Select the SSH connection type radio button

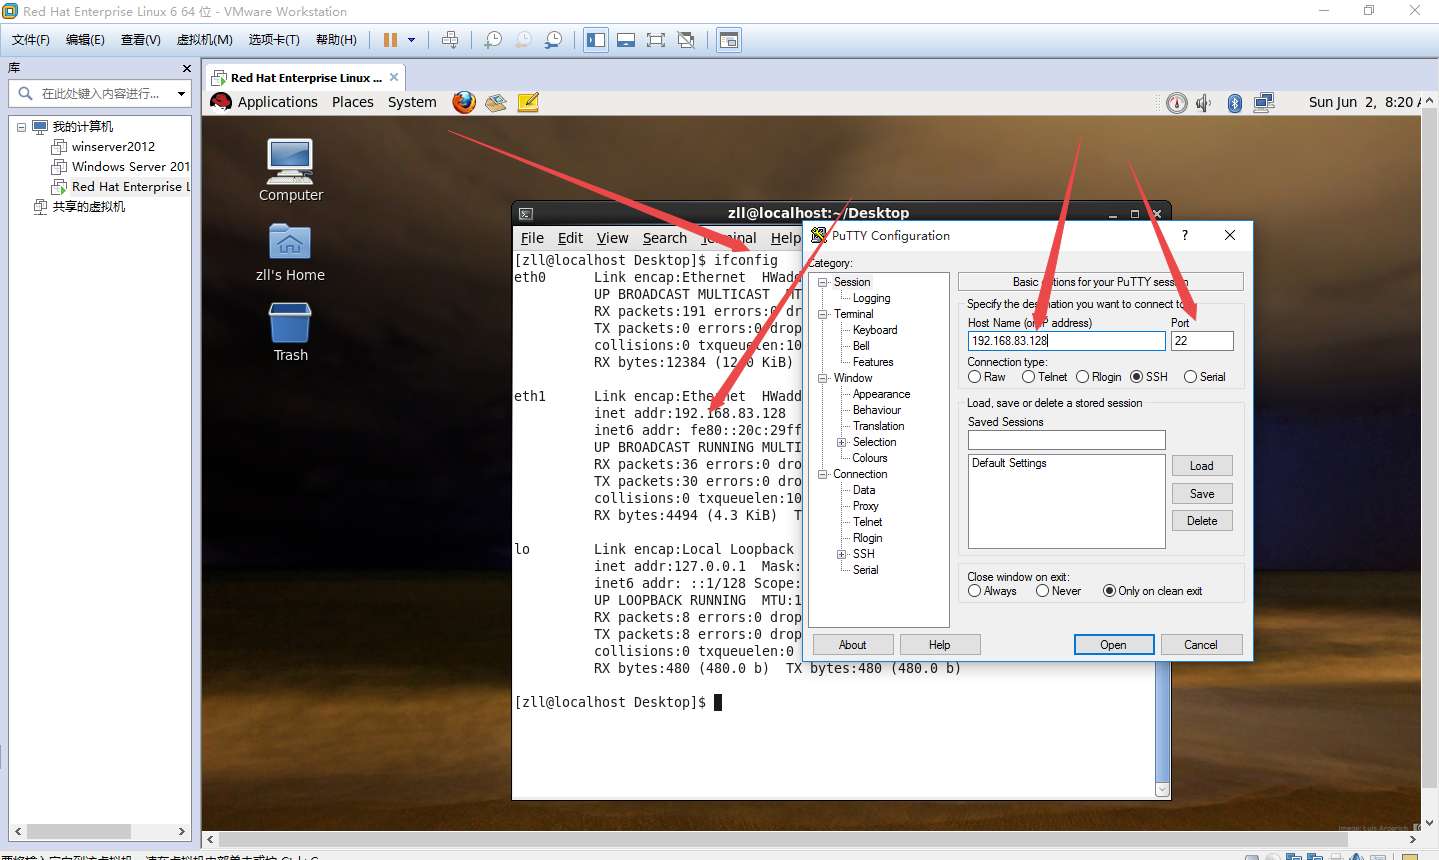point(1136,377)
